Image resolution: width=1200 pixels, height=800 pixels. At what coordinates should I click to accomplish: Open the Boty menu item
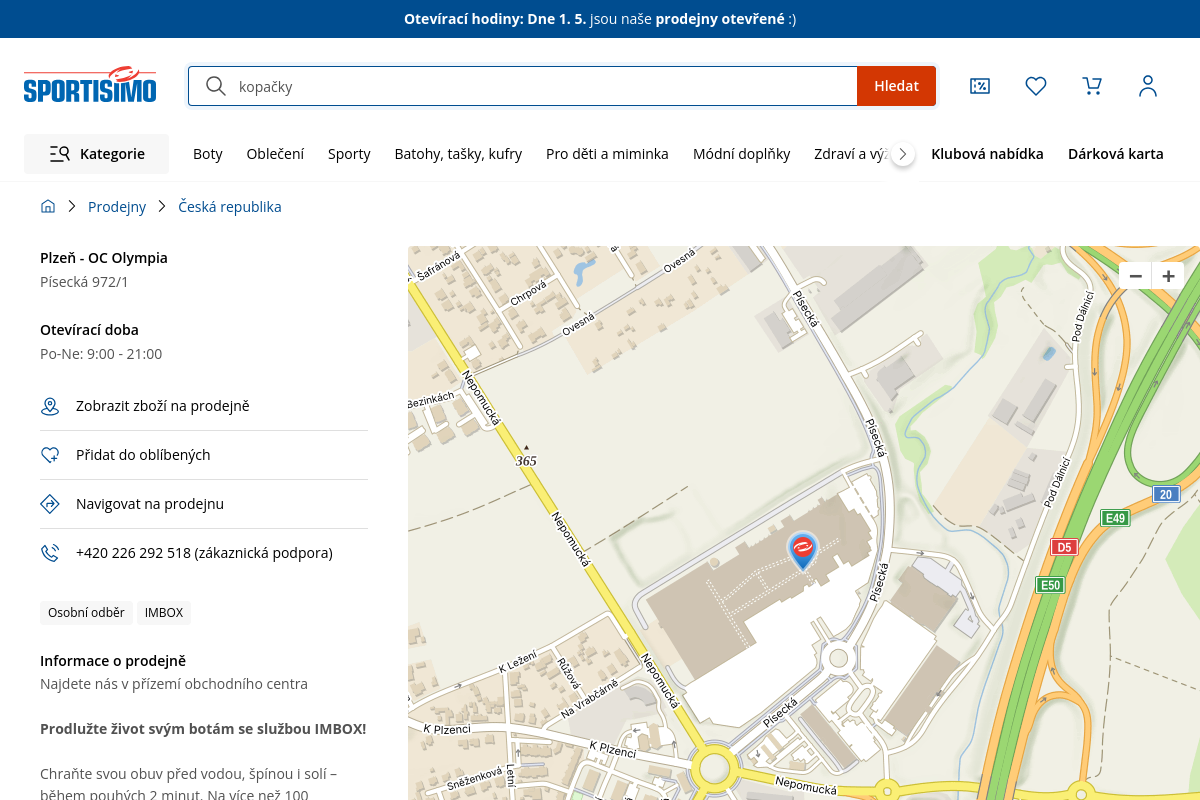click(x=208, y=154)
